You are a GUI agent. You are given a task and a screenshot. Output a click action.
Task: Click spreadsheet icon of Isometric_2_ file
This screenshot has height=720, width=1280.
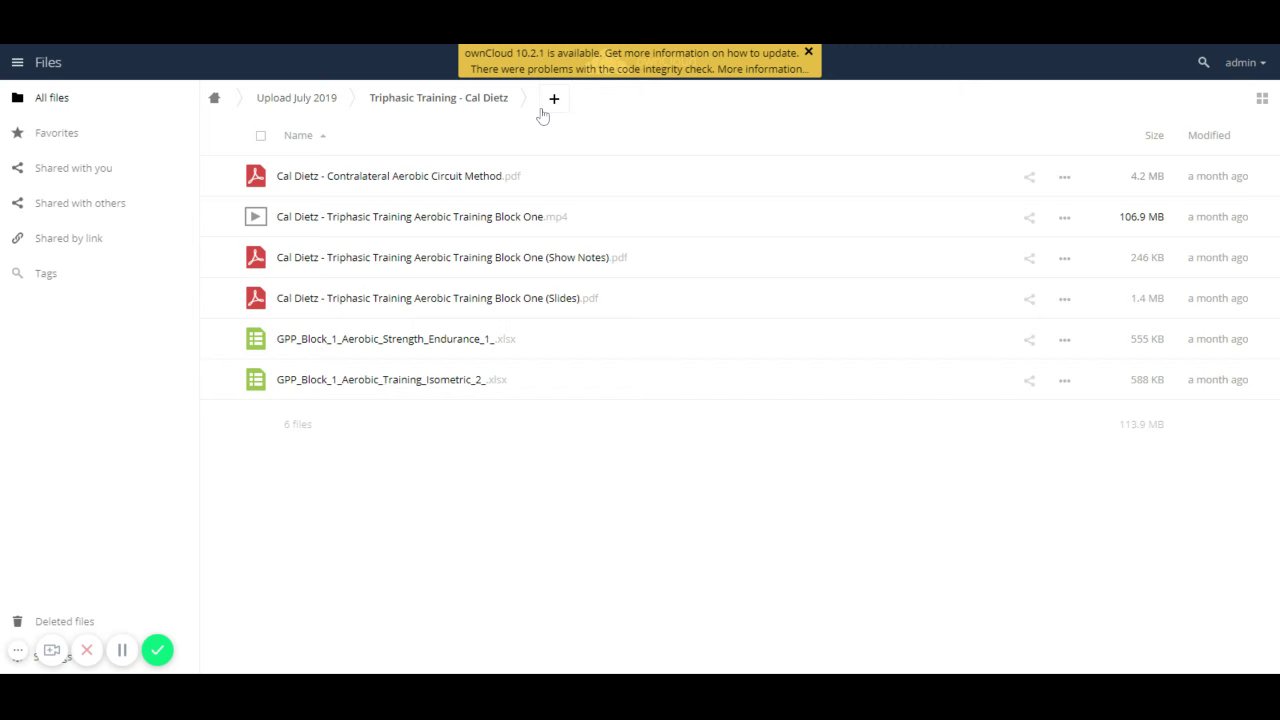tap(256, 380)
